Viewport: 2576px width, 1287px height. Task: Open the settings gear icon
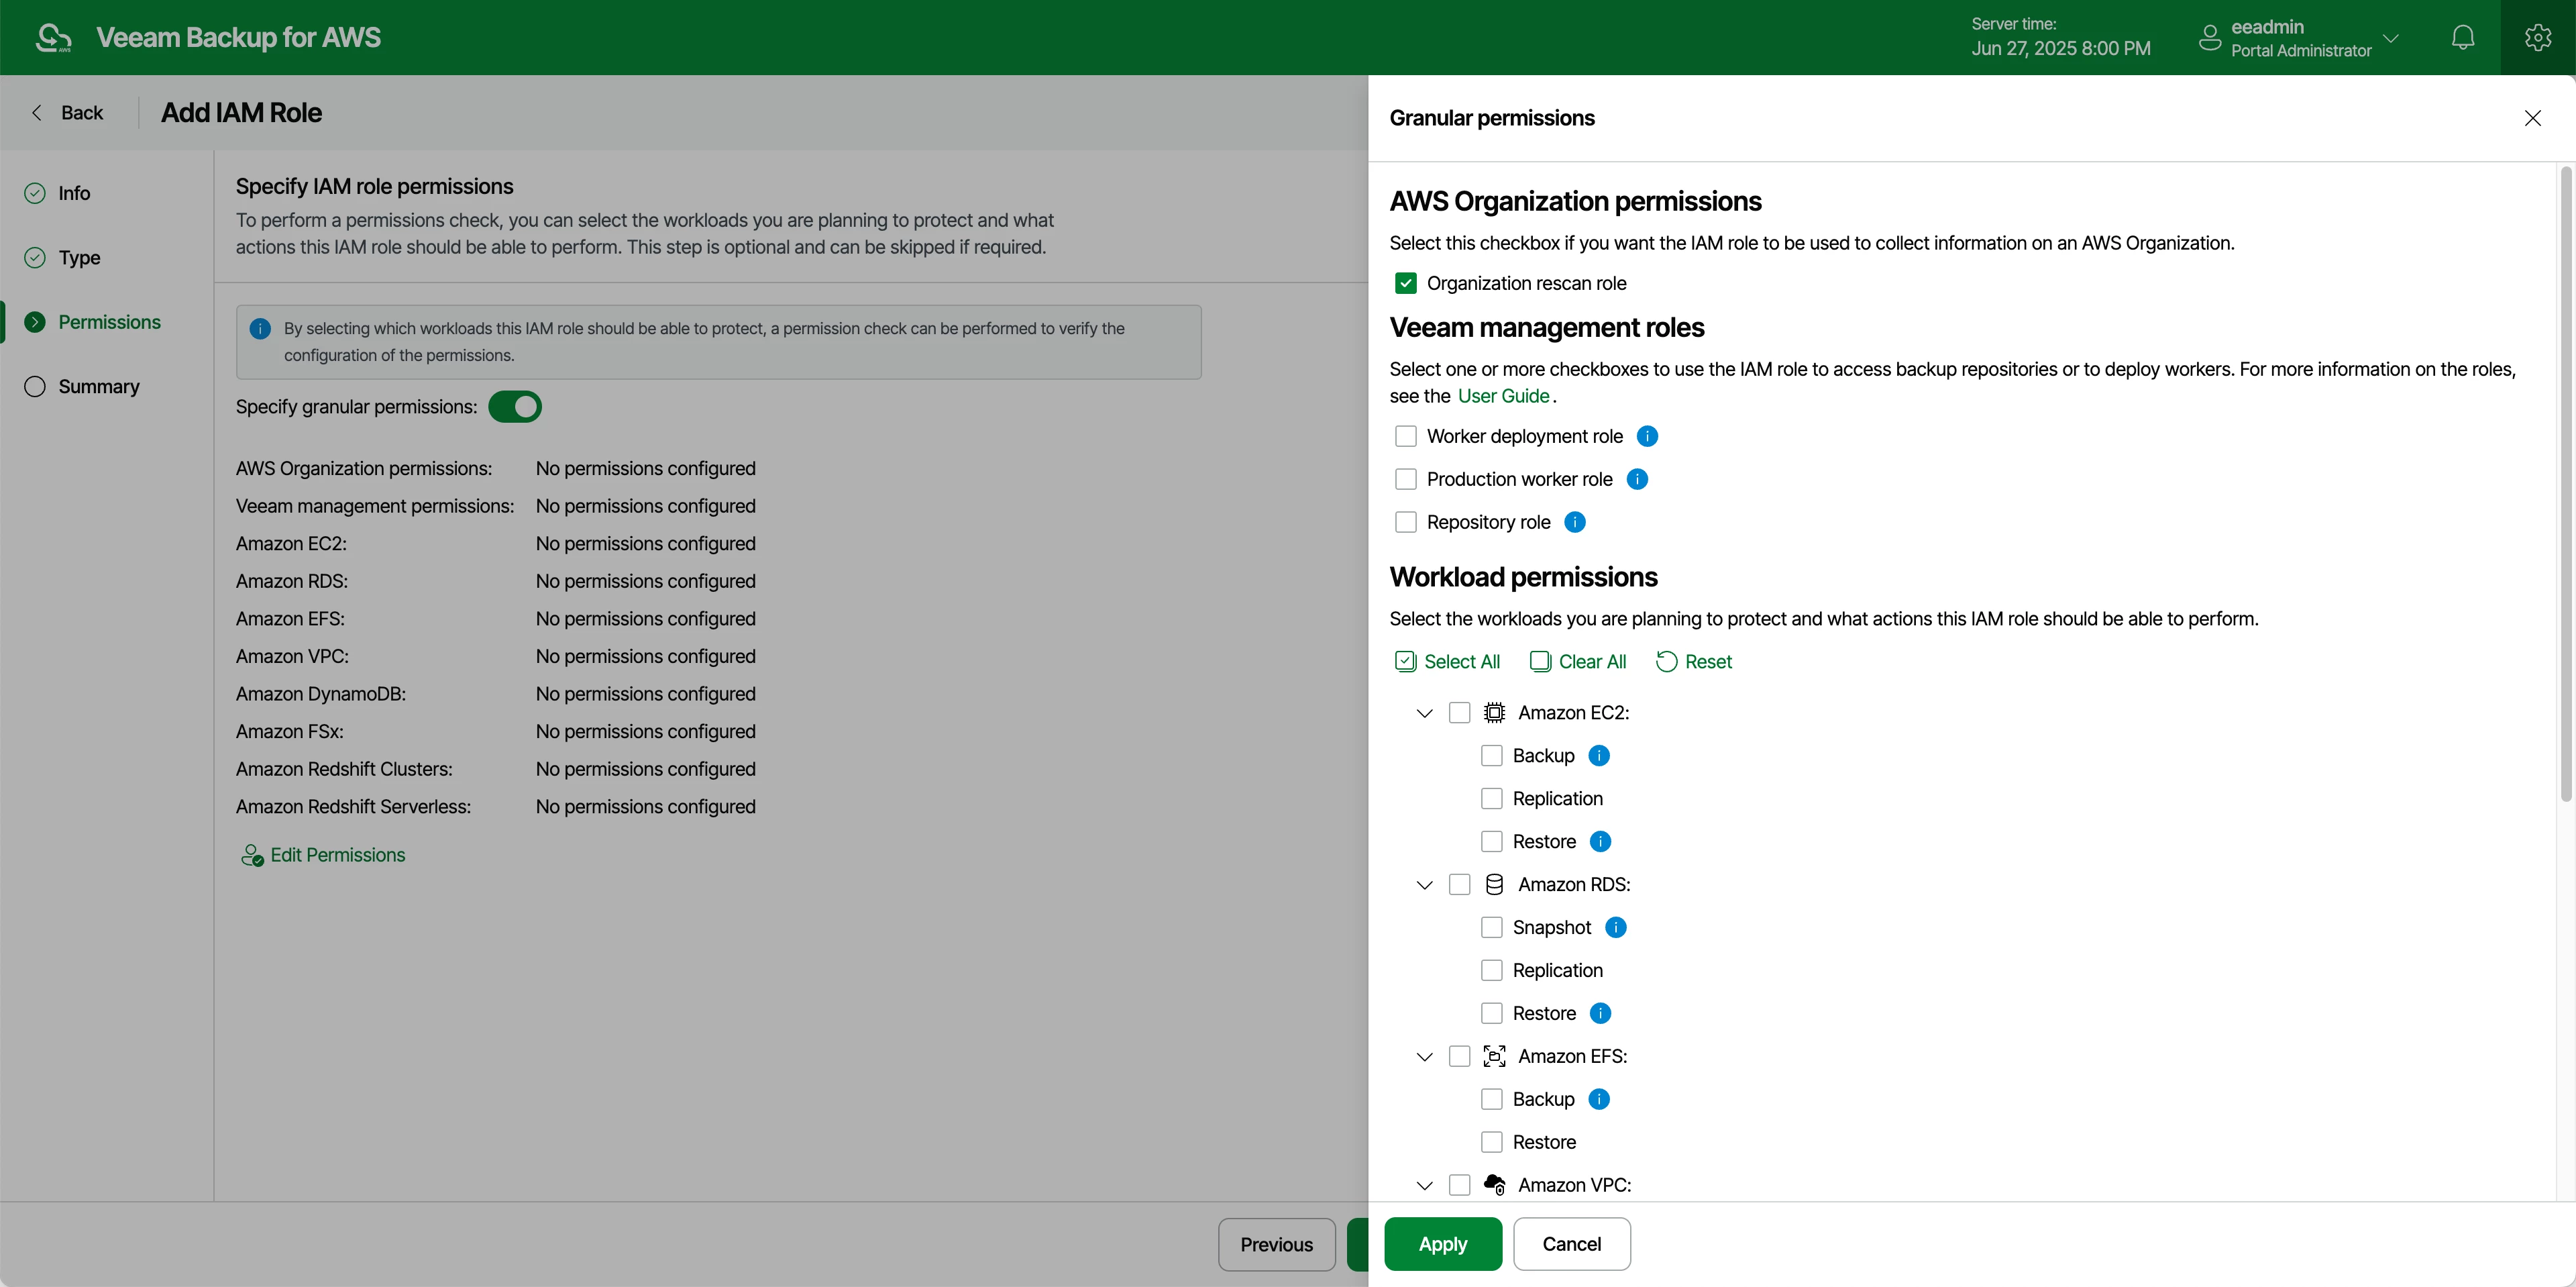coord(2538,38)
